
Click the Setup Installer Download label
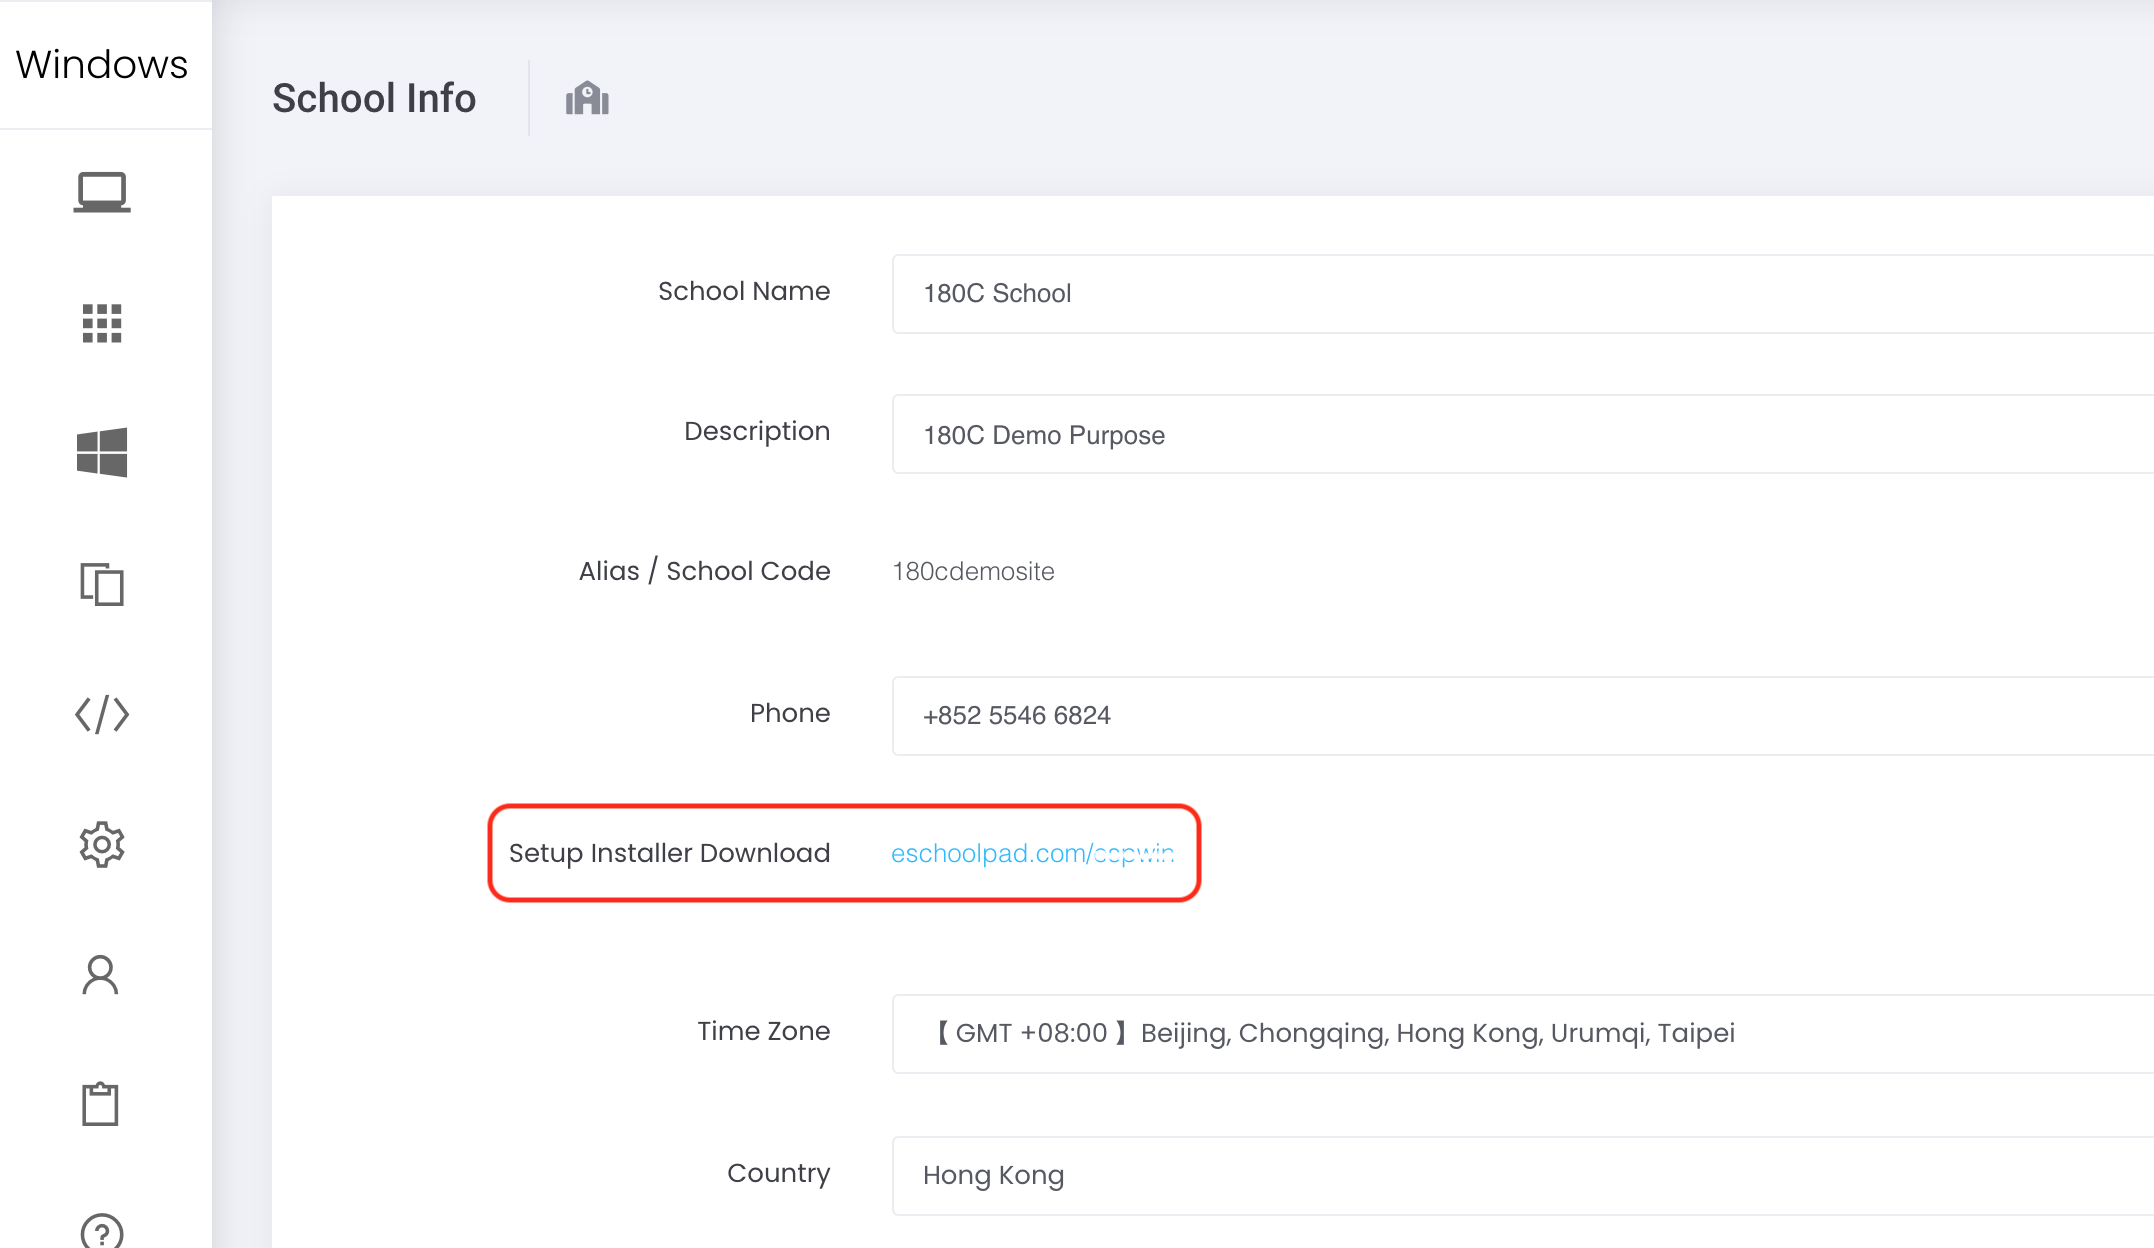[669, 853]
